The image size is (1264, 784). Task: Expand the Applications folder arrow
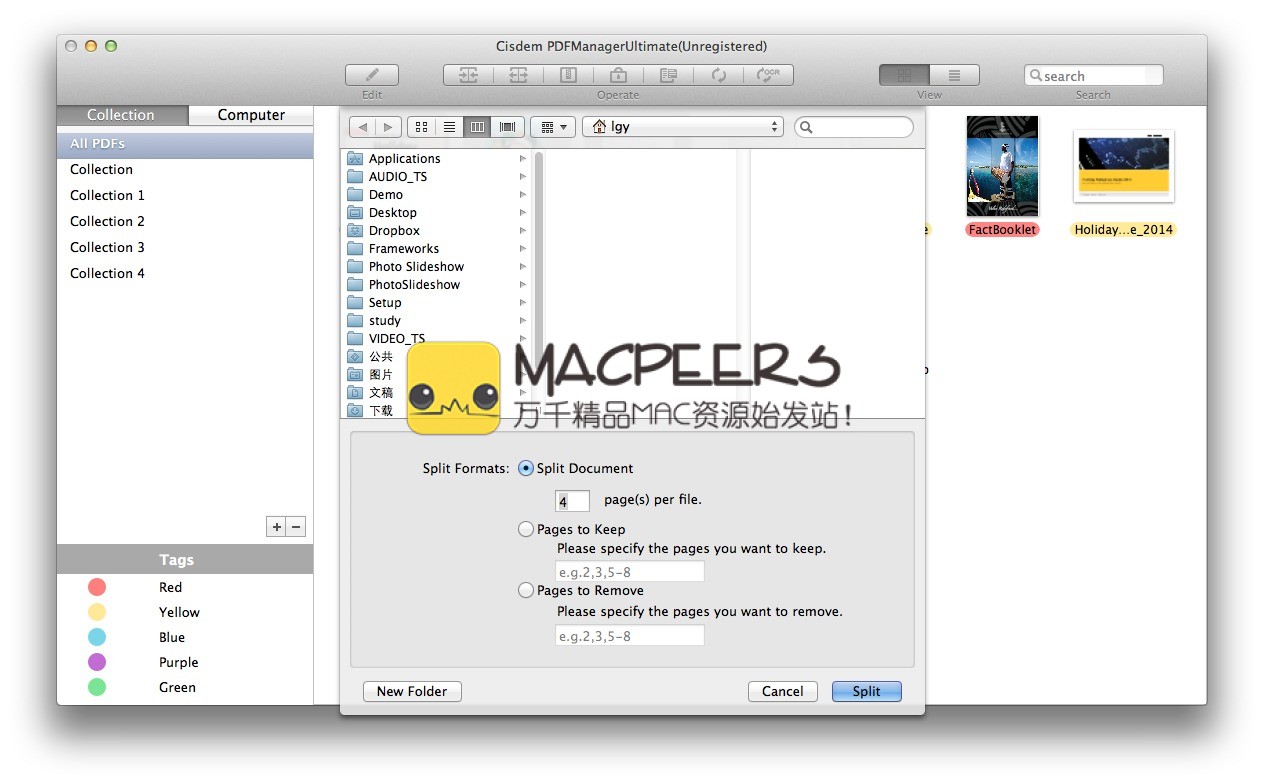tap(523, 159)
